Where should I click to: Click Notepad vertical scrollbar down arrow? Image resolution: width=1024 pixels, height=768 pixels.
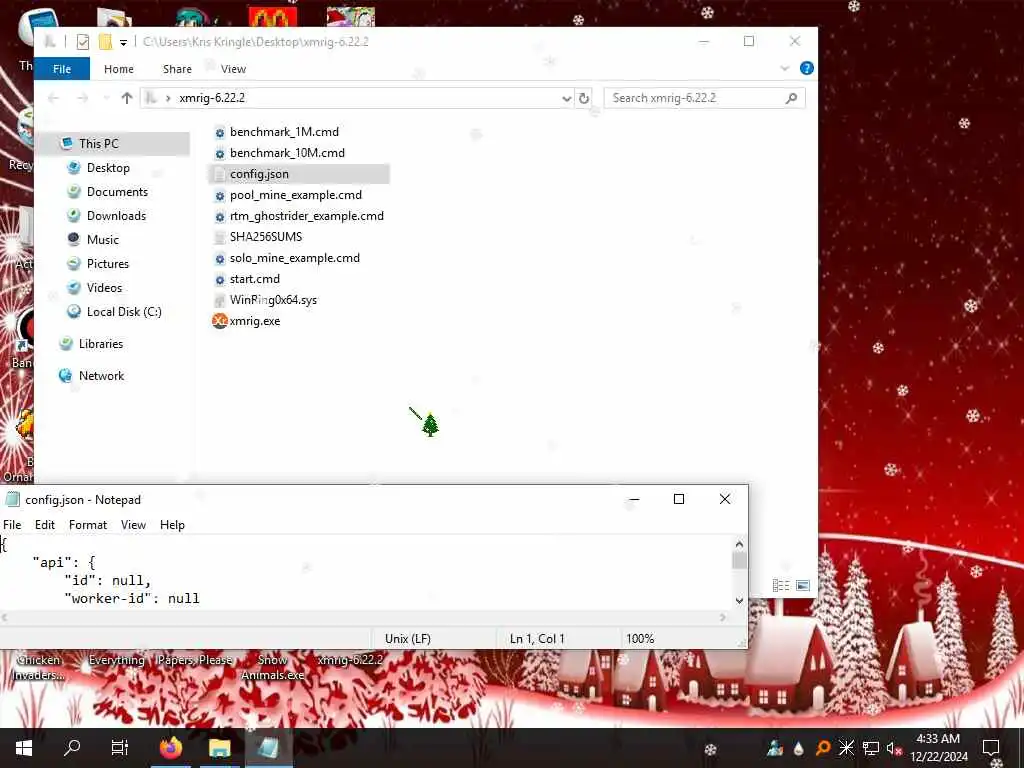[739, 601]
